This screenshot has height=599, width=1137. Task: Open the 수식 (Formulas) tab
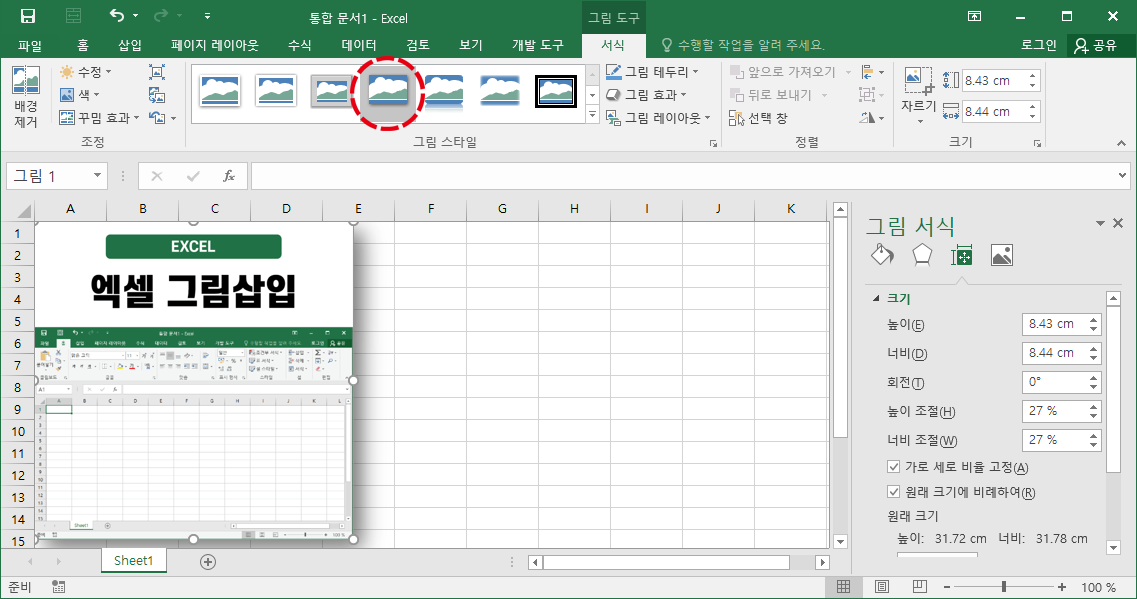(x=299, y=45)
